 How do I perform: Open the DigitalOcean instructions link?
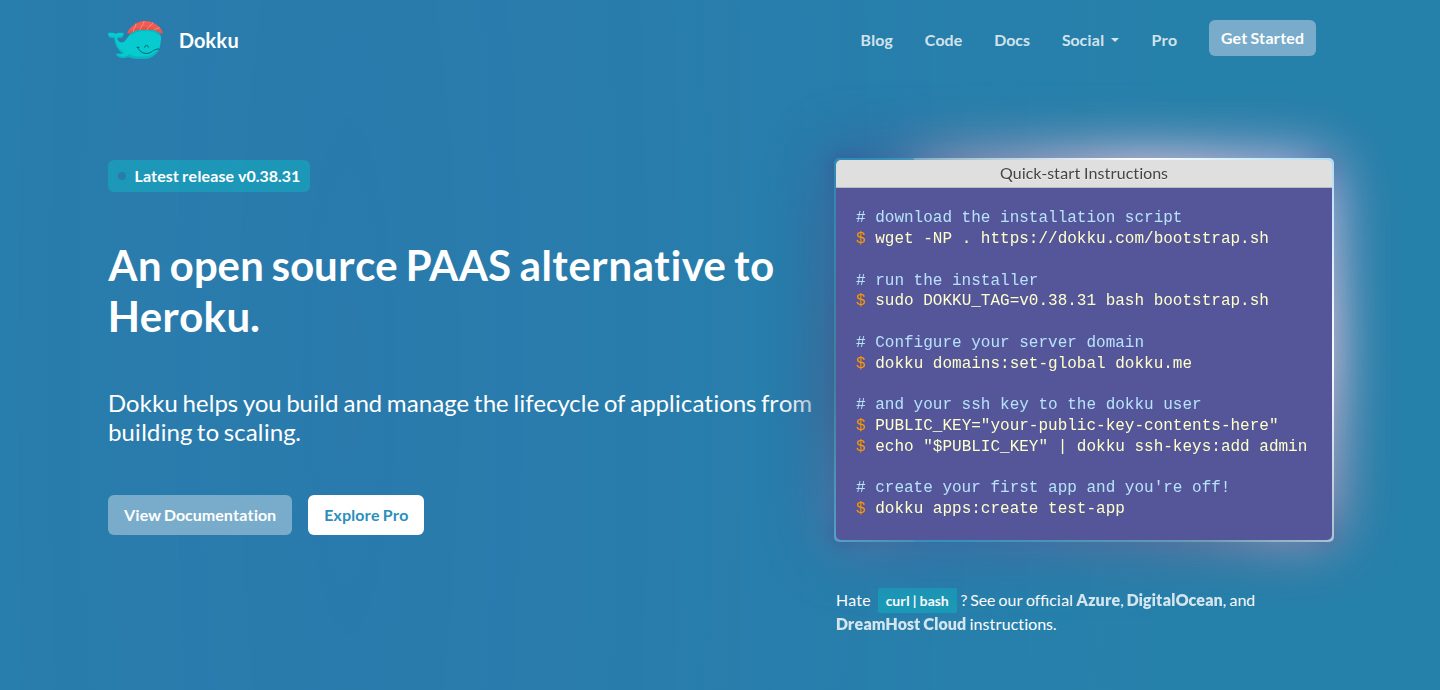[x=1174, y=601]
